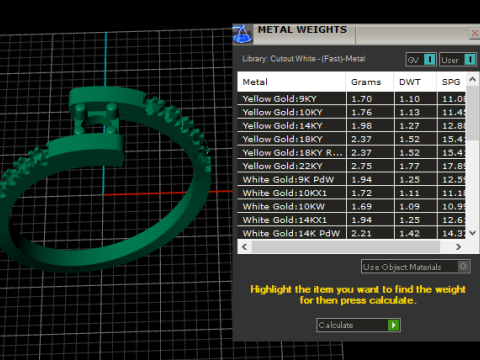The image size is (480, 360).
Task: Click the vertical scrollbar thumb
Action: click(x=472, y=113)
